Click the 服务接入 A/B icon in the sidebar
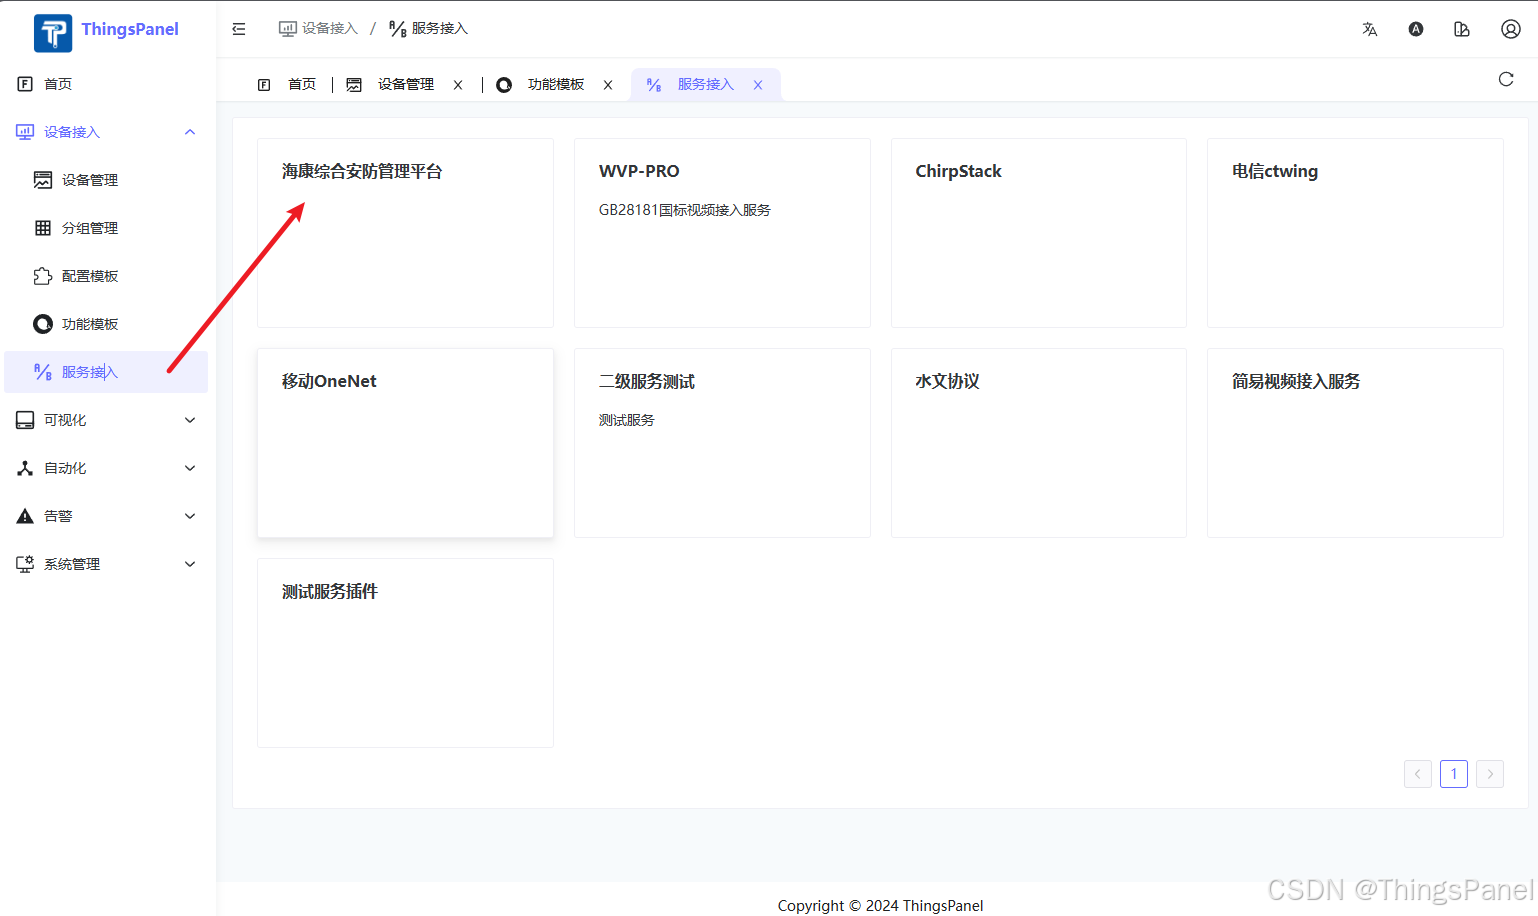The width and height of the screenshot is (1538, 916). pyautogui.click(x=43, y=372)
